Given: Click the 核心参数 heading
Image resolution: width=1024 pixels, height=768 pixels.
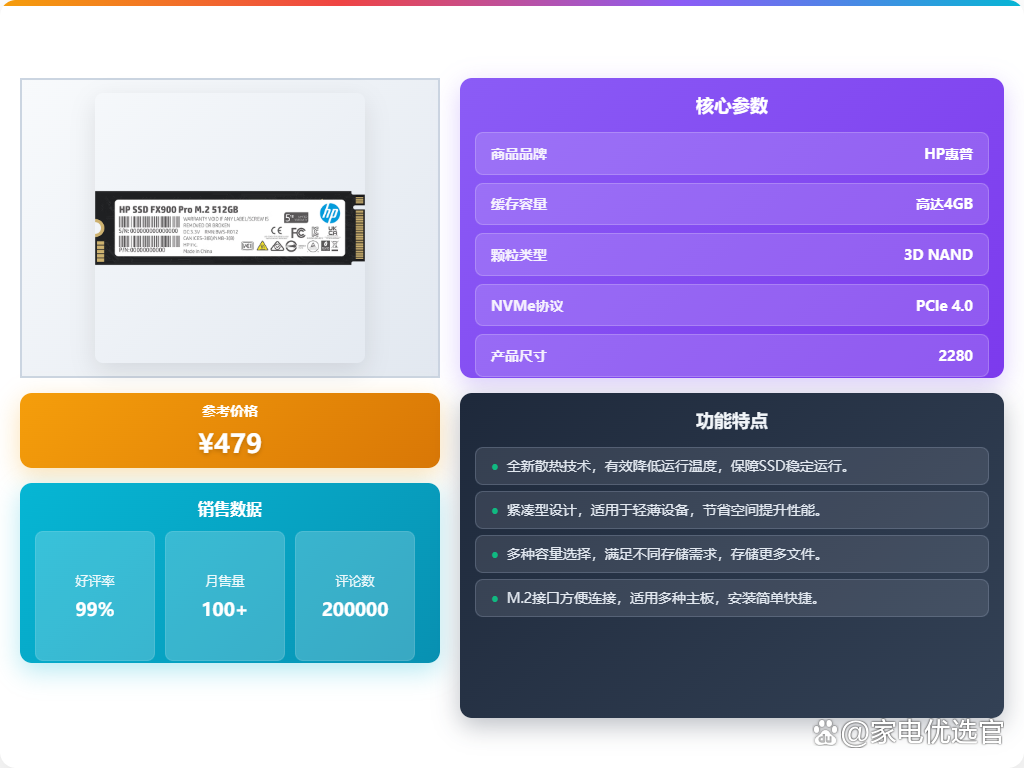Looking at the screenshot, I should [731, 106].
